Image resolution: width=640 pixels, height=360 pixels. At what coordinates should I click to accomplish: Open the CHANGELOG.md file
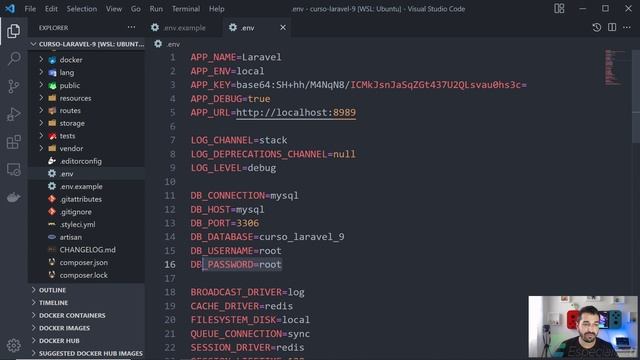[87, 249]
